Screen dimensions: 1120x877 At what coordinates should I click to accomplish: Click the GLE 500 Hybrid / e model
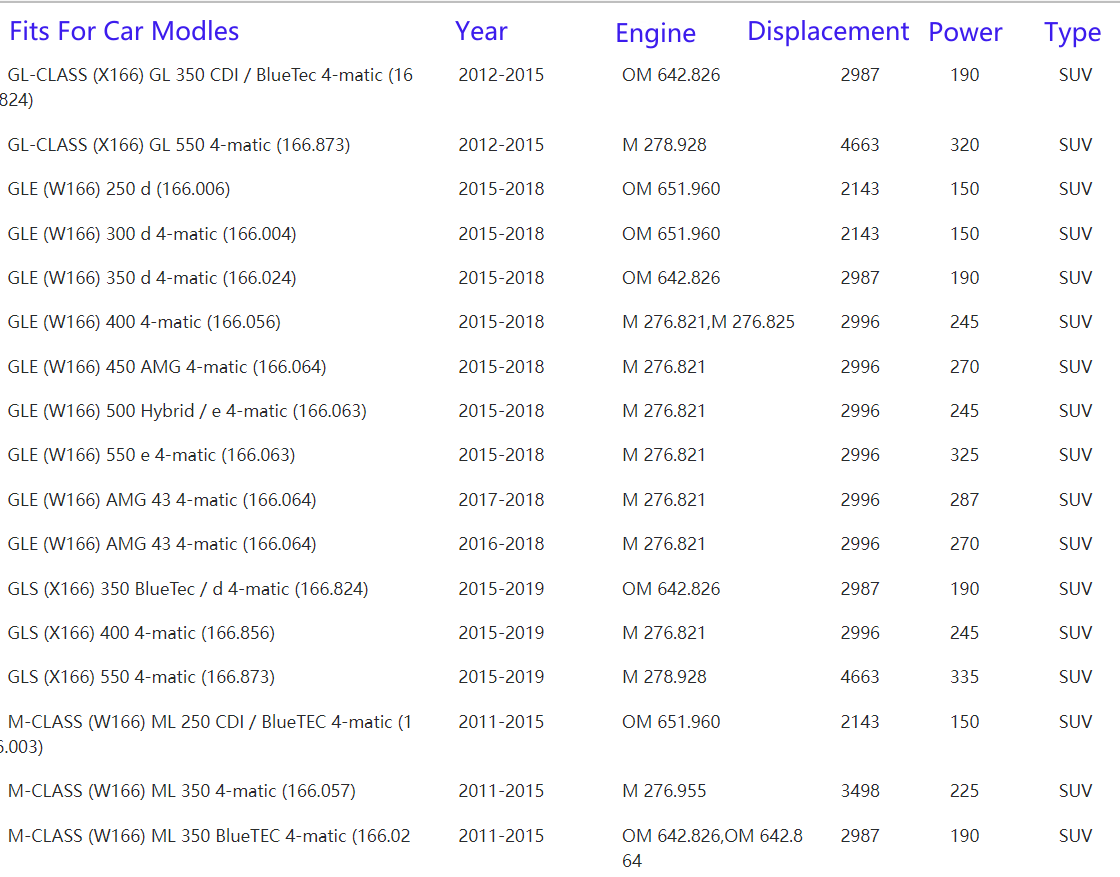tap(186, 411)
